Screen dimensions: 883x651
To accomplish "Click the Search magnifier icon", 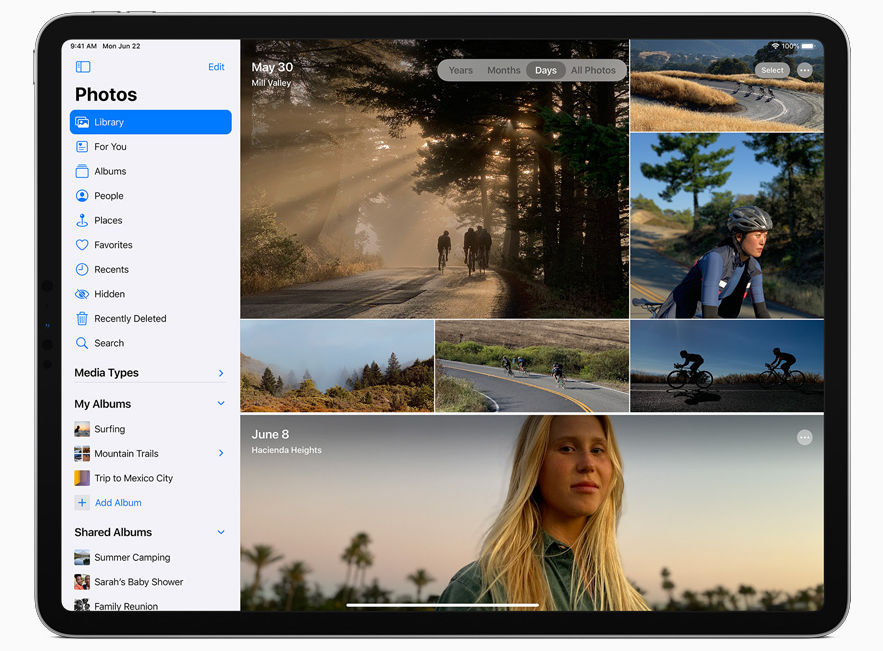I will [82, 343].
